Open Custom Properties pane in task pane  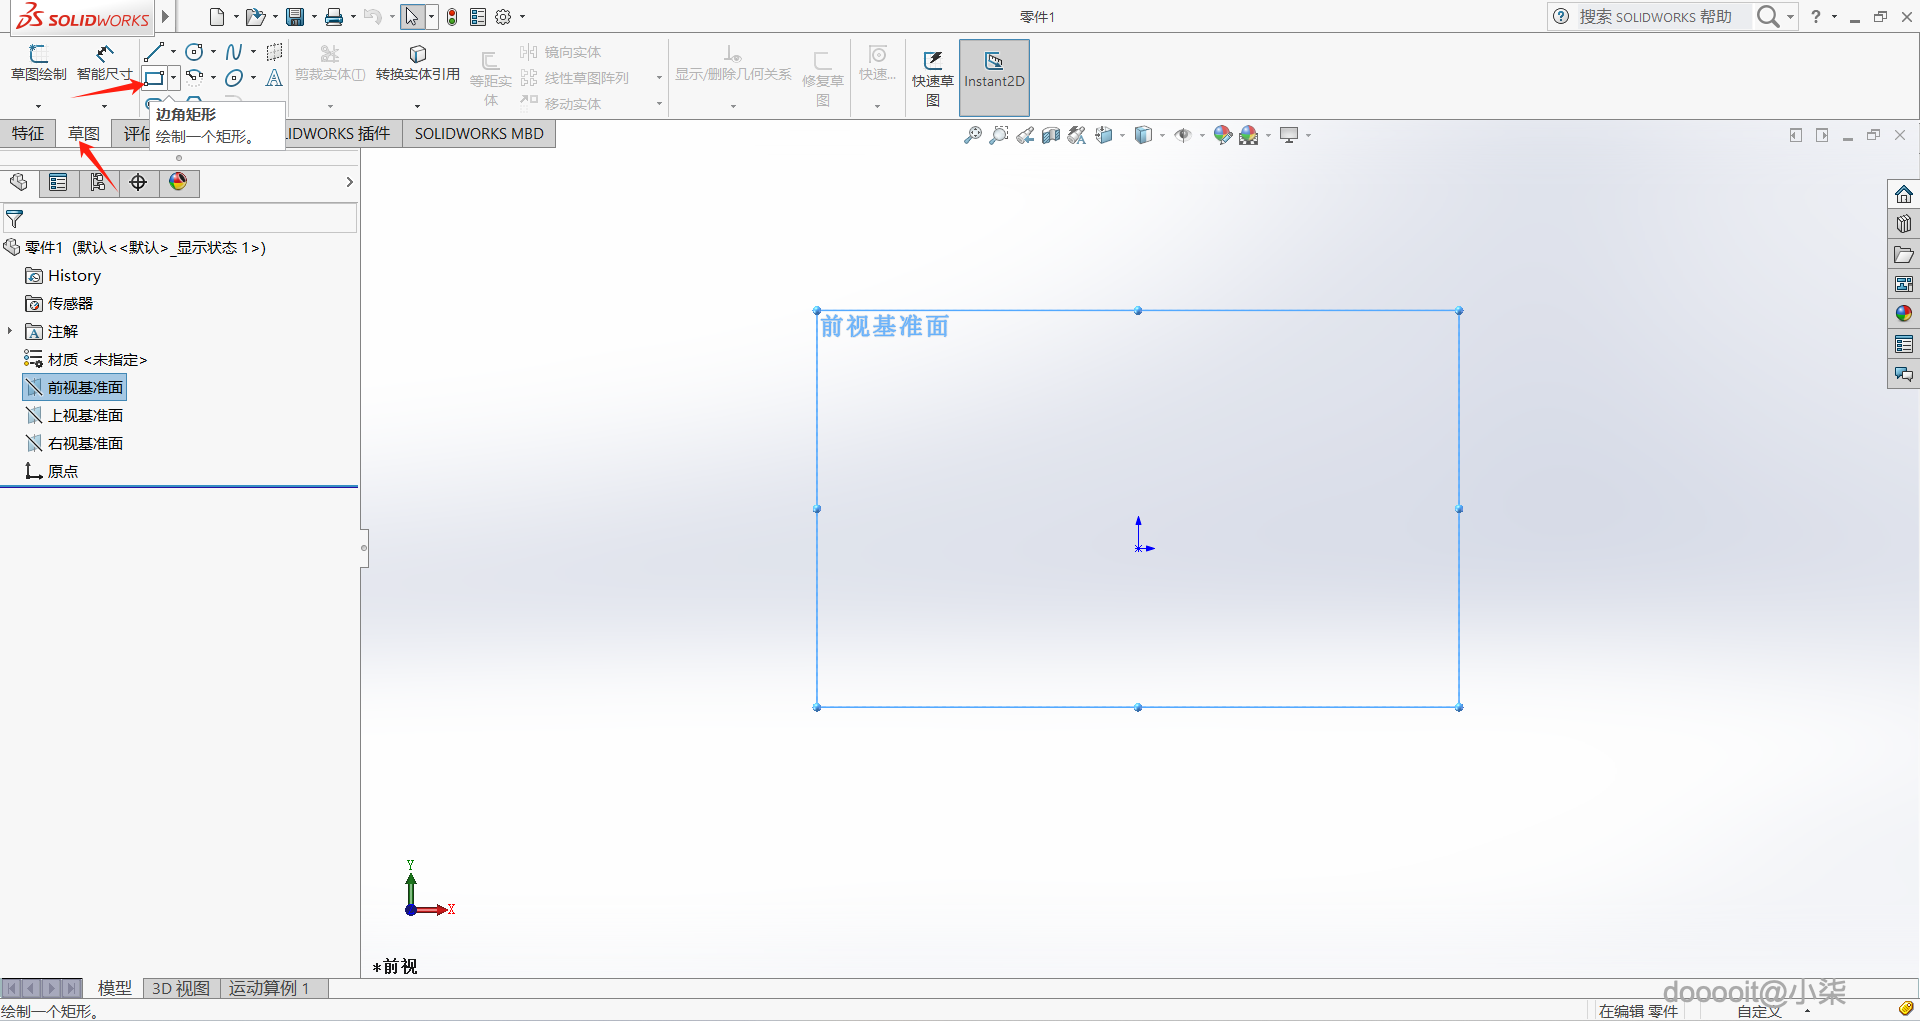(x=1904, y=344)
